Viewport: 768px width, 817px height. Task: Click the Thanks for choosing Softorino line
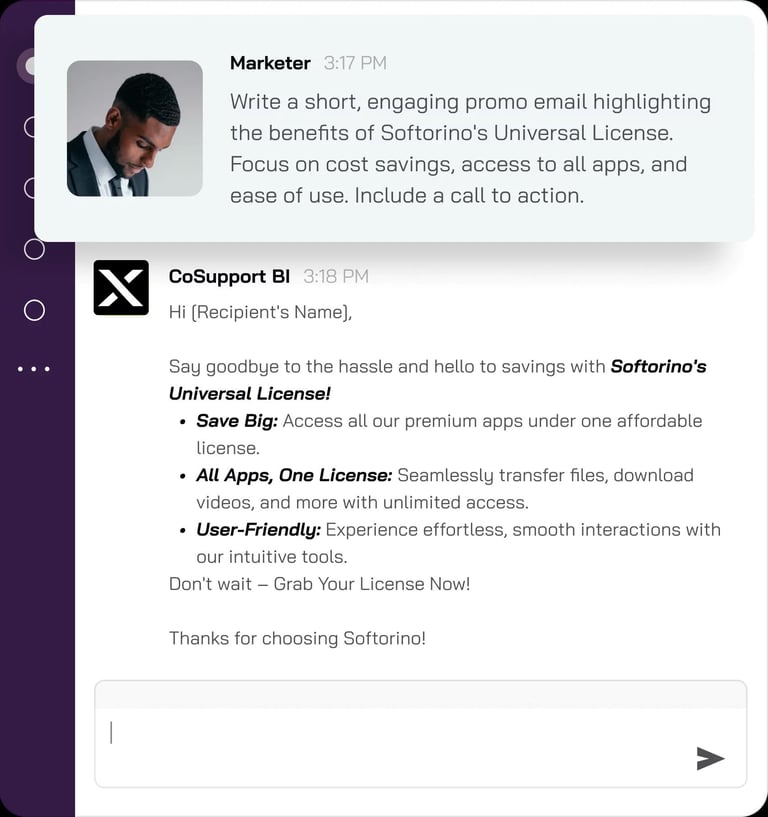click(297, 638)
